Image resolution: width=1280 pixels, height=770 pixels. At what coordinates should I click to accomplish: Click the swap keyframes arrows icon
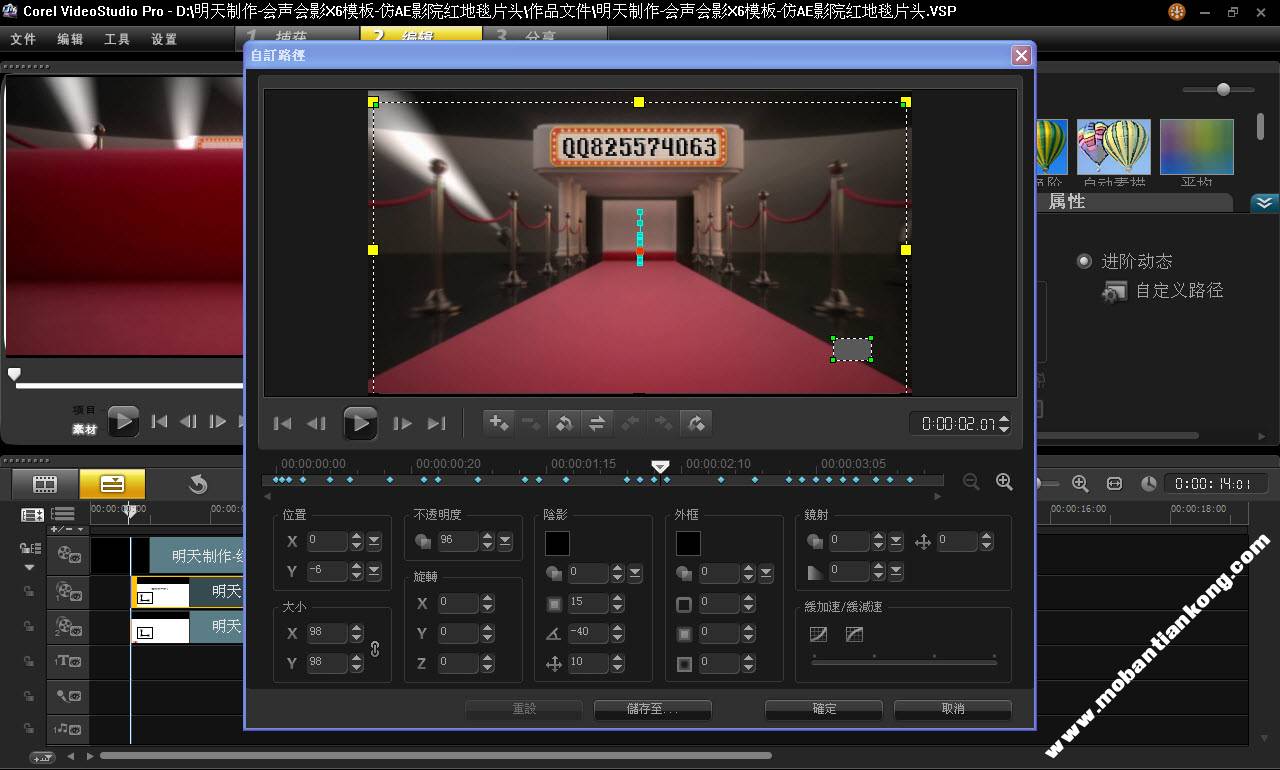(597, 423)
